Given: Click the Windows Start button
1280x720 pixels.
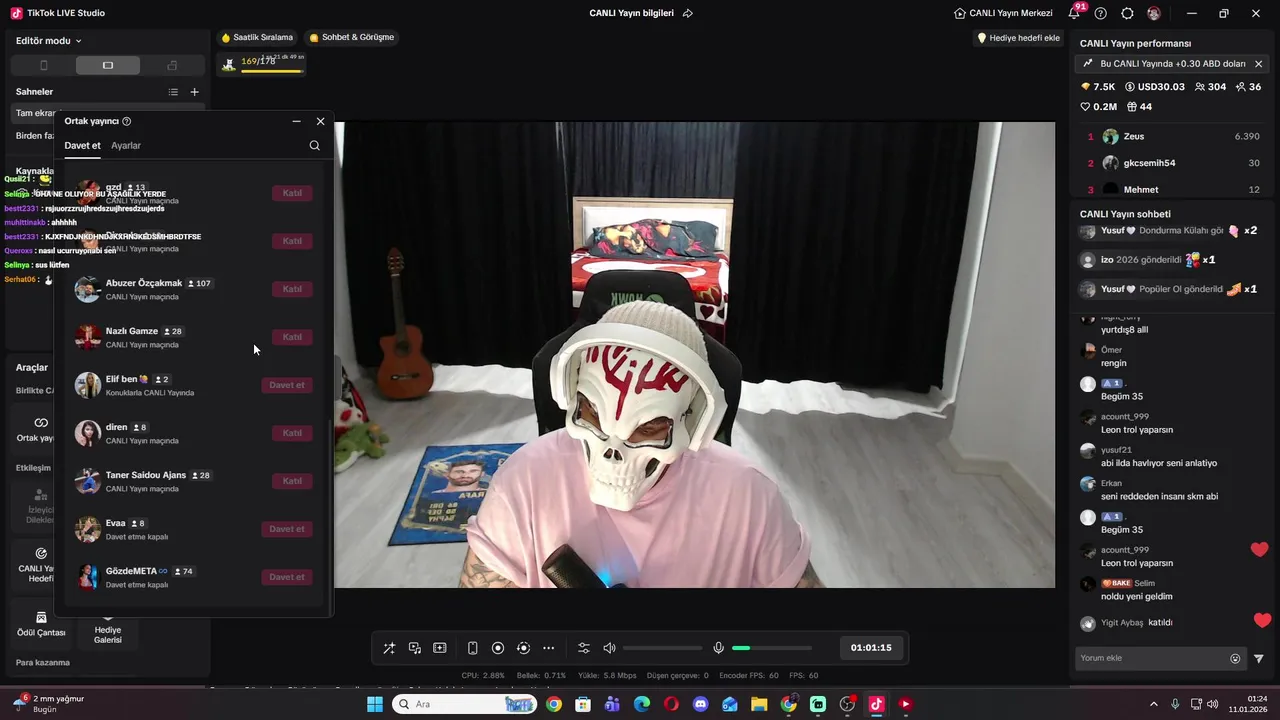Looking at the screenshot, I should coord(374,704).
